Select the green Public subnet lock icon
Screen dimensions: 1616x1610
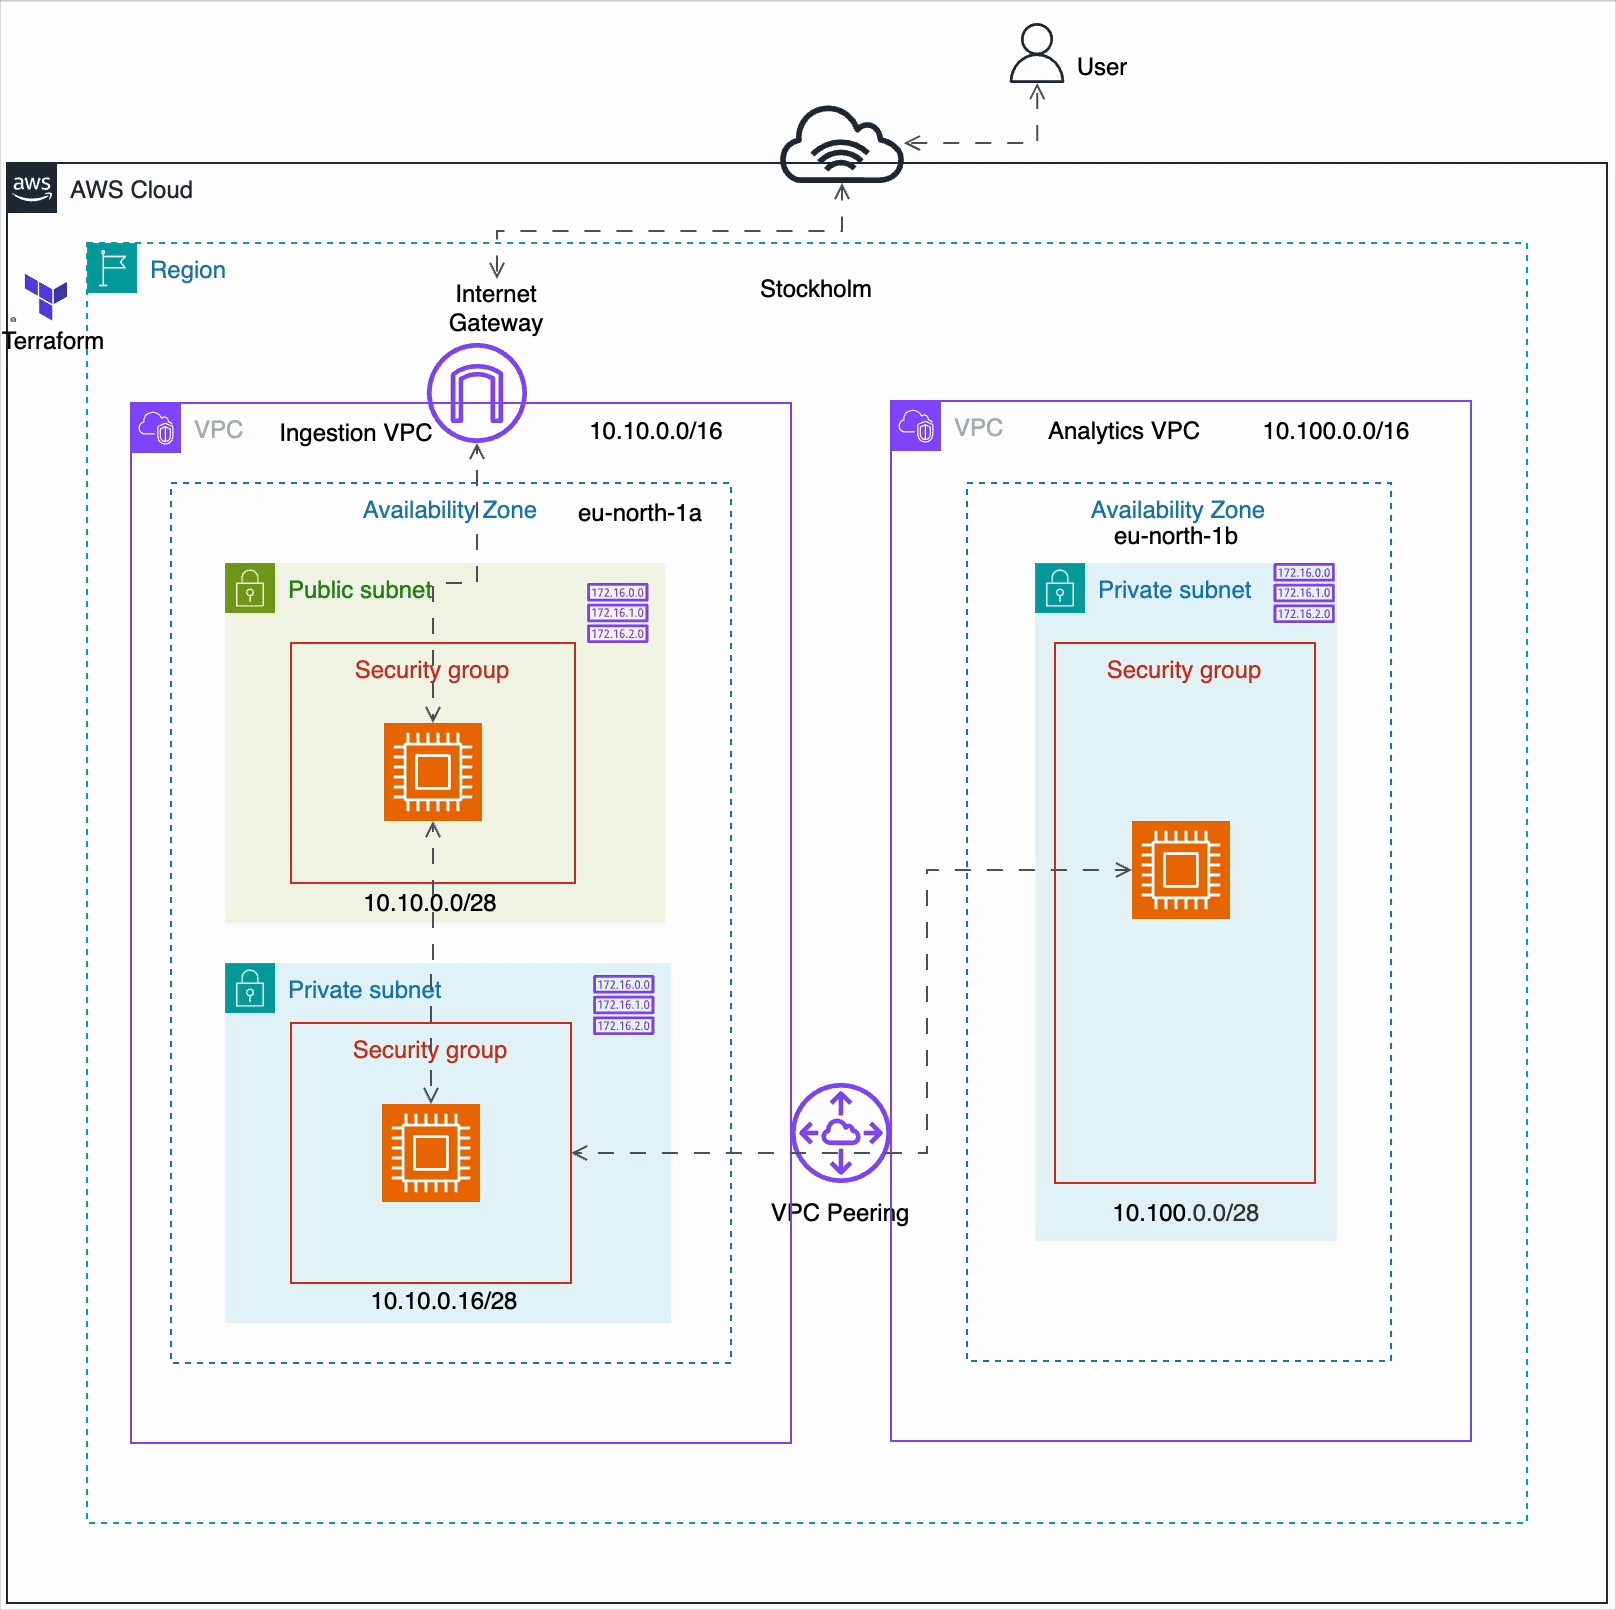[249, 589]
